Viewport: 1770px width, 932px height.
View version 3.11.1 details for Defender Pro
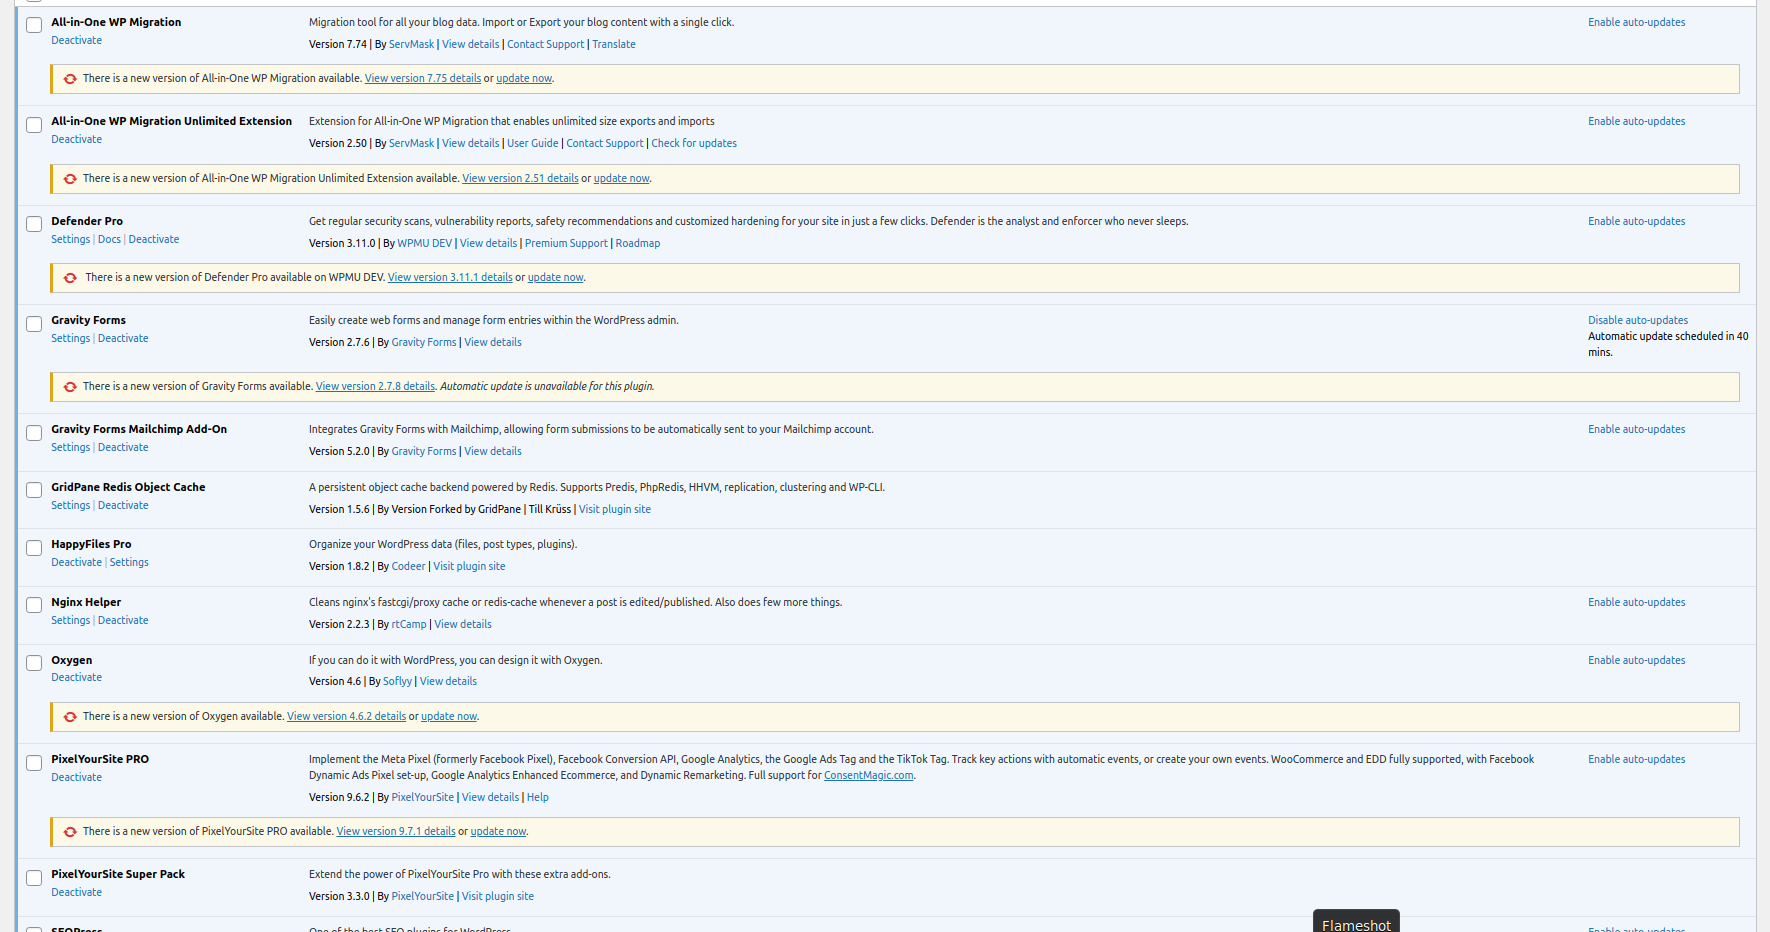pos(450,278)
